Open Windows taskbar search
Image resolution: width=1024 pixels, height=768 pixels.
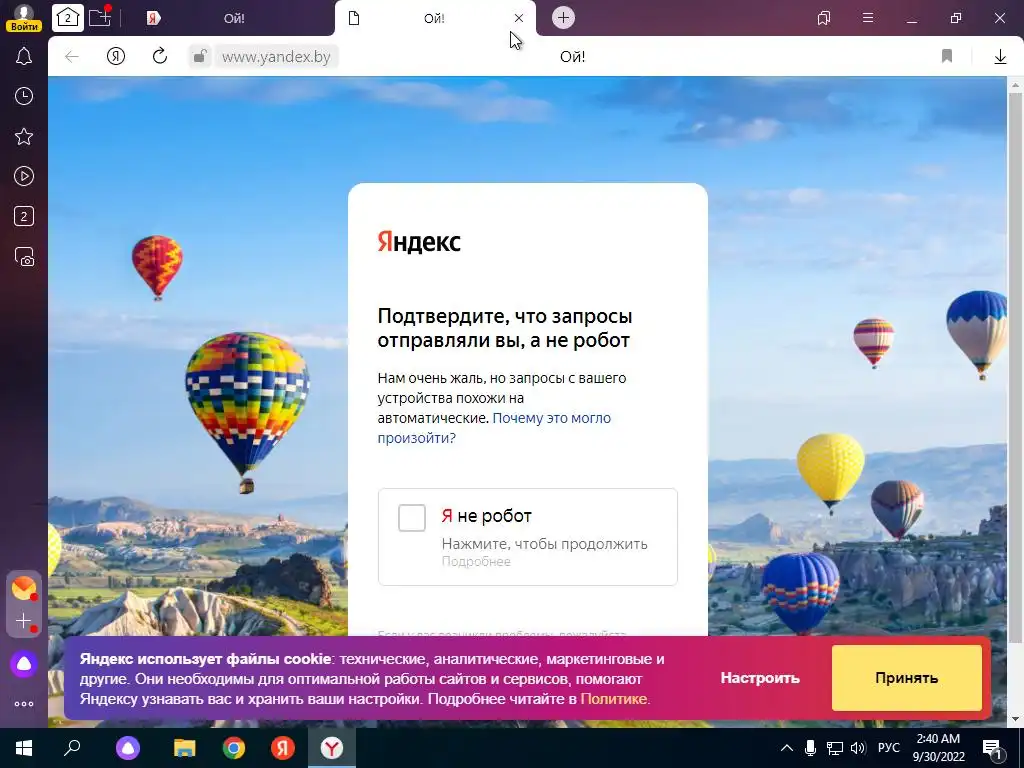72,748
